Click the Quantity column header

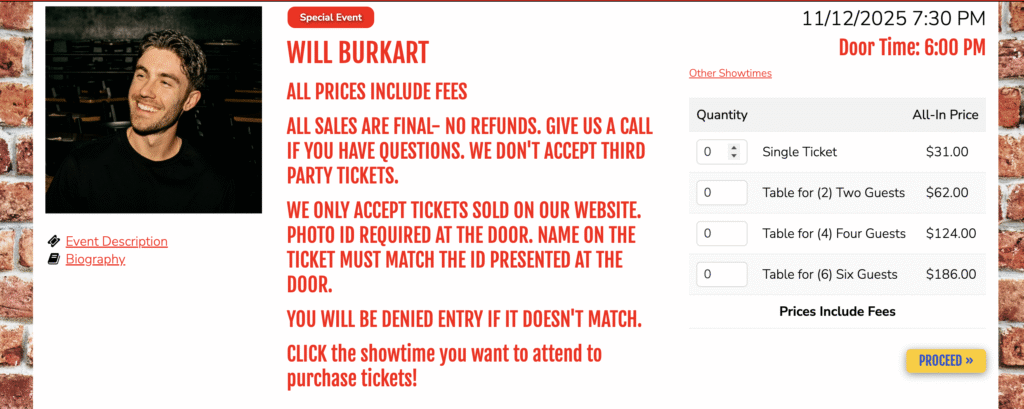(721, 115)
